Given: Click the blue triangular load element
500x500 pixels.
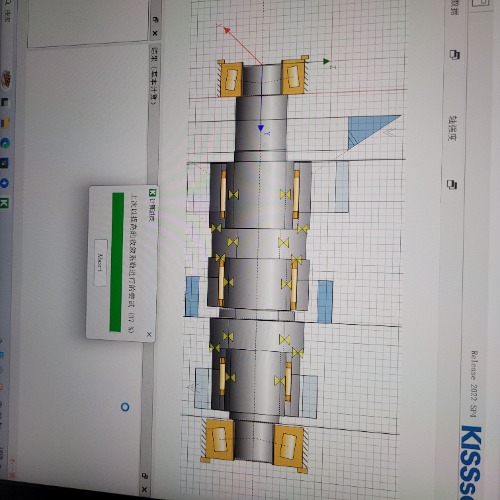Looking at the screenshot, I should click(x=372, y=131).
